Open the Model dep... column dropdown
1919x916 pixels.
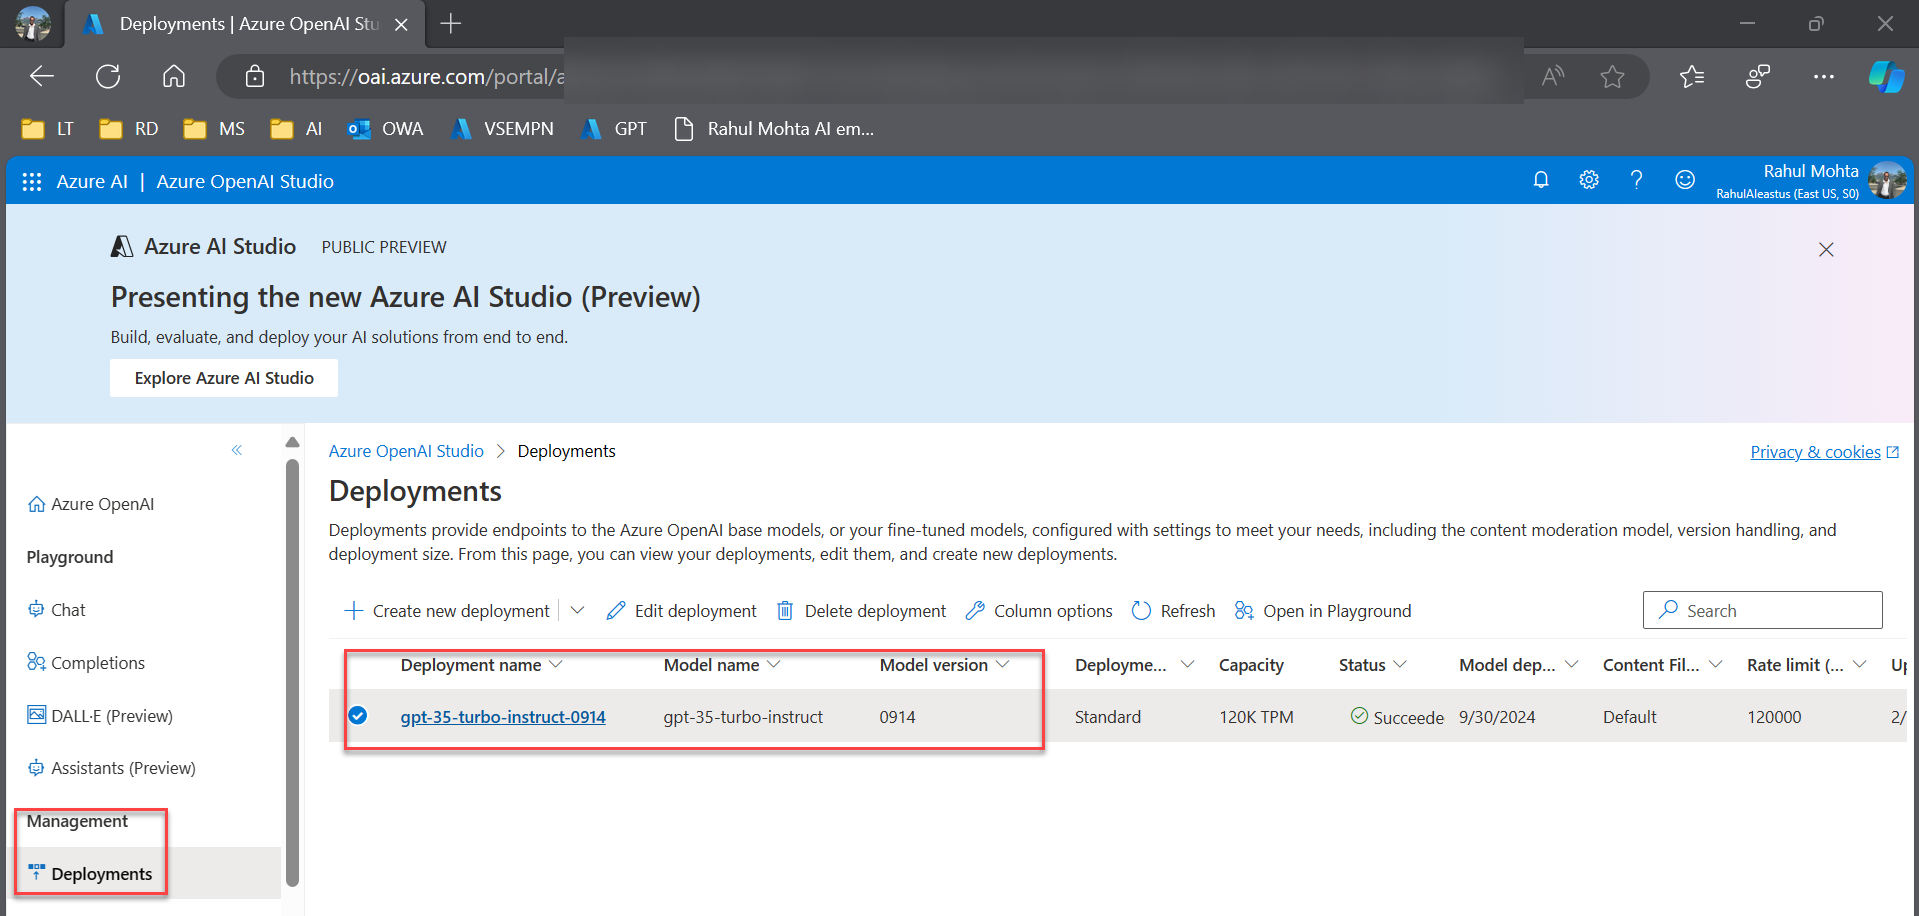1571,664
